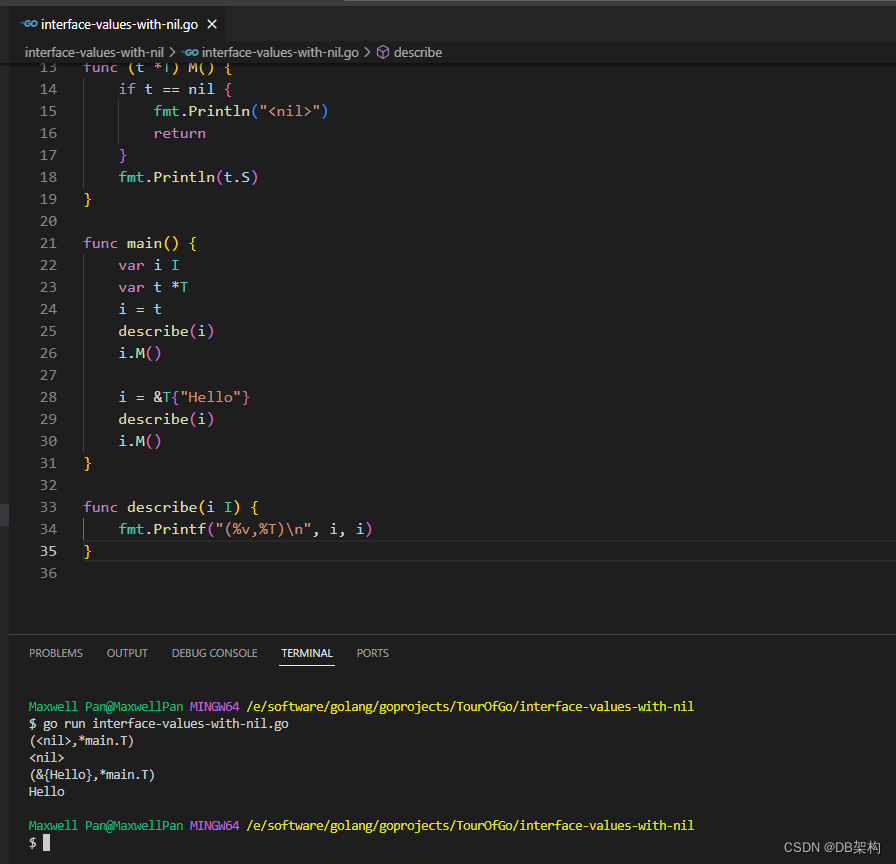Click line number 21 in the gutter
This screenshot has width=896, height=864.
pyautogui.click(x=48, y=242)
